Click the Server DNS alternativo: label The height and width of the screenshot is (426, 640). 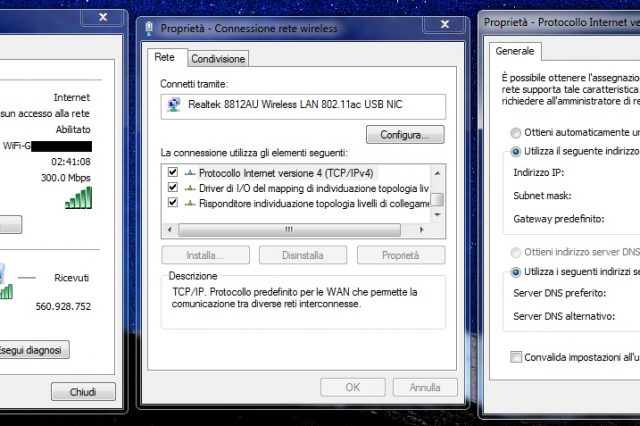564,316
